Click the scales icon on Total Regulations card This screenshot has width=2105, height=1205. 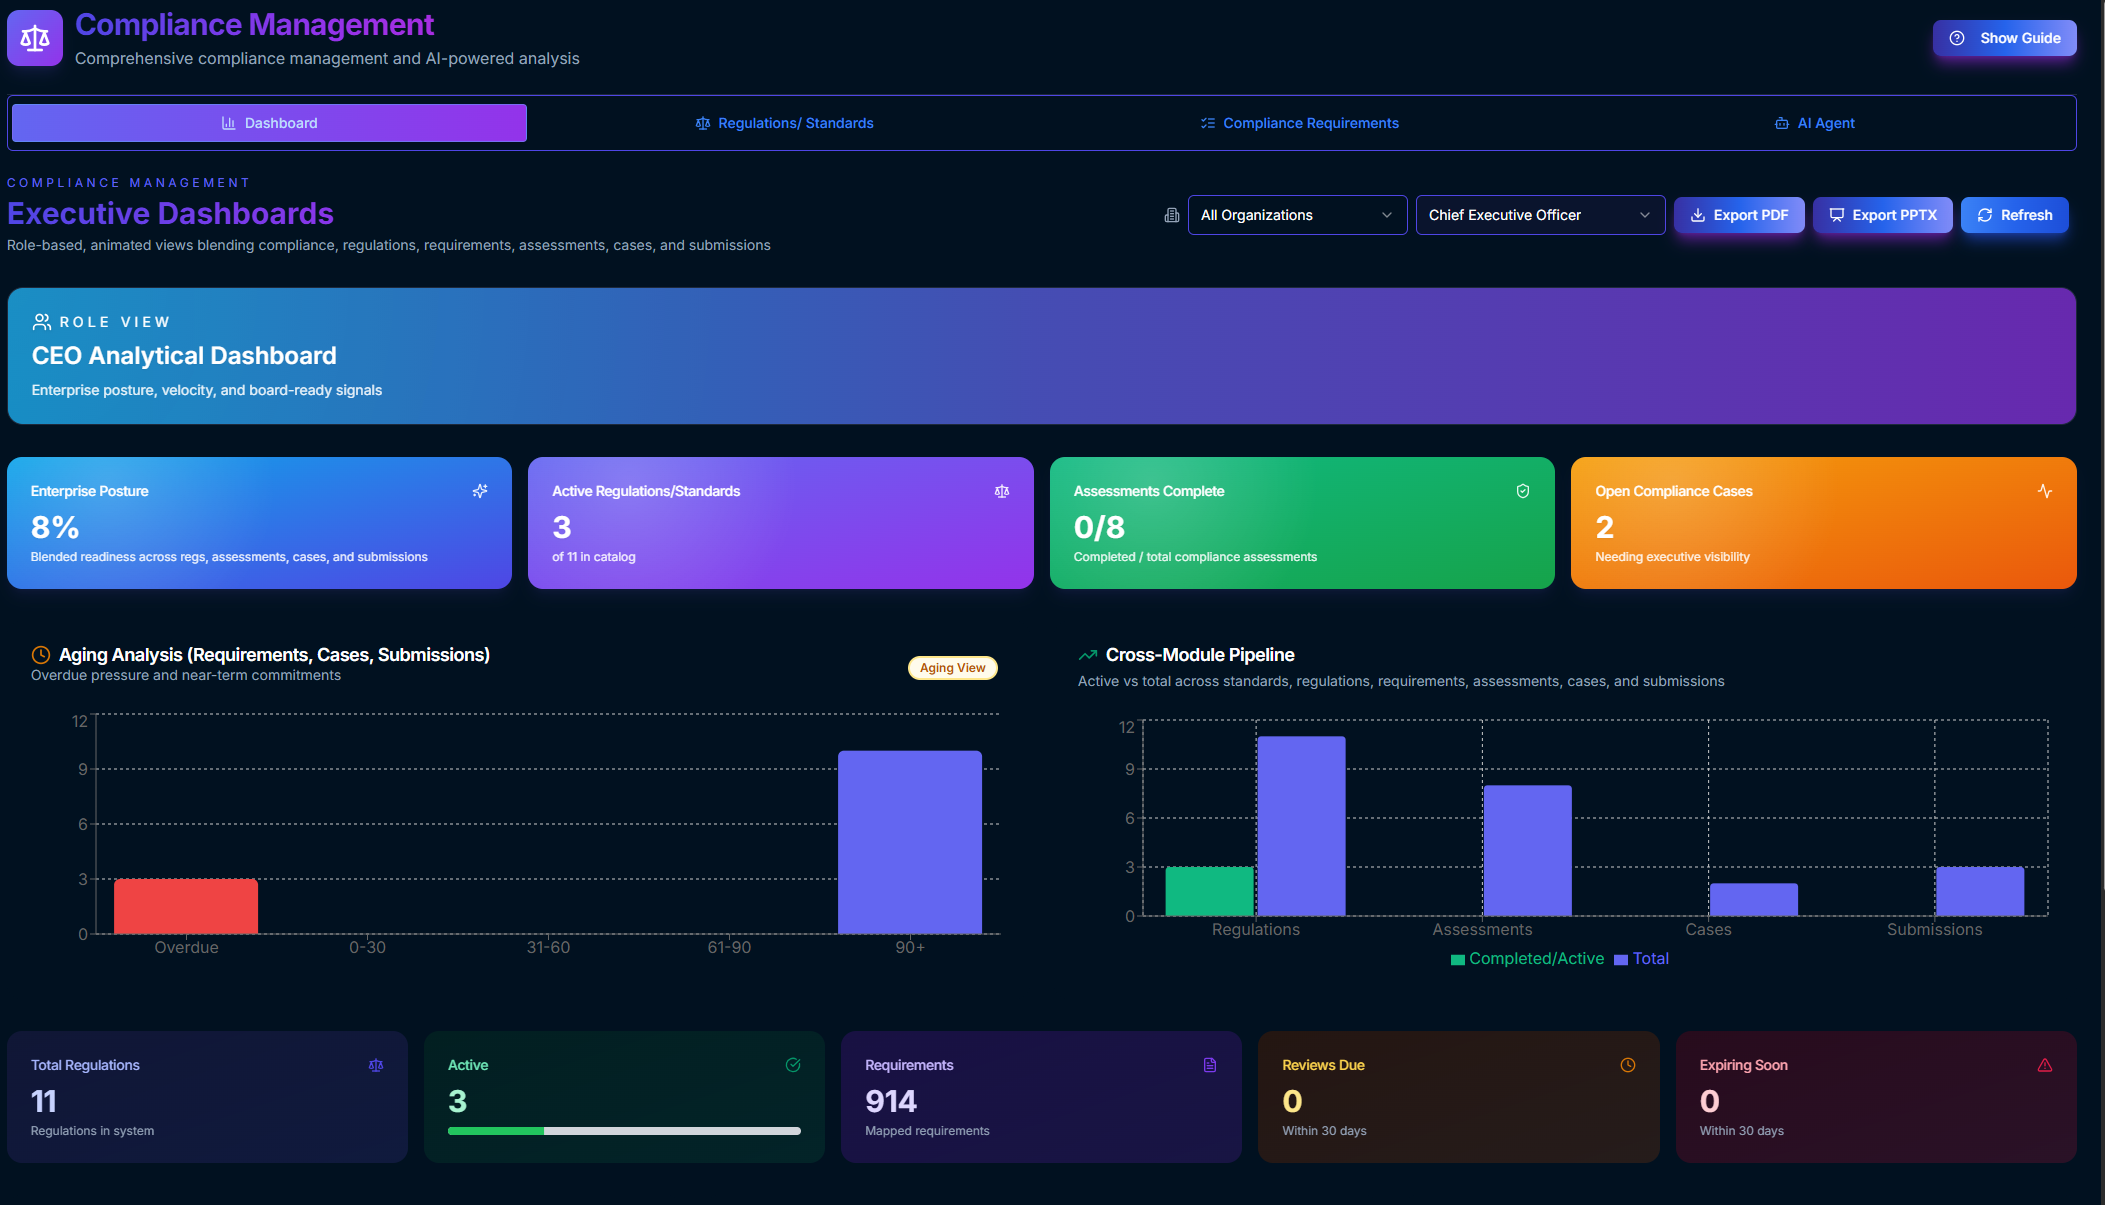376,1065
